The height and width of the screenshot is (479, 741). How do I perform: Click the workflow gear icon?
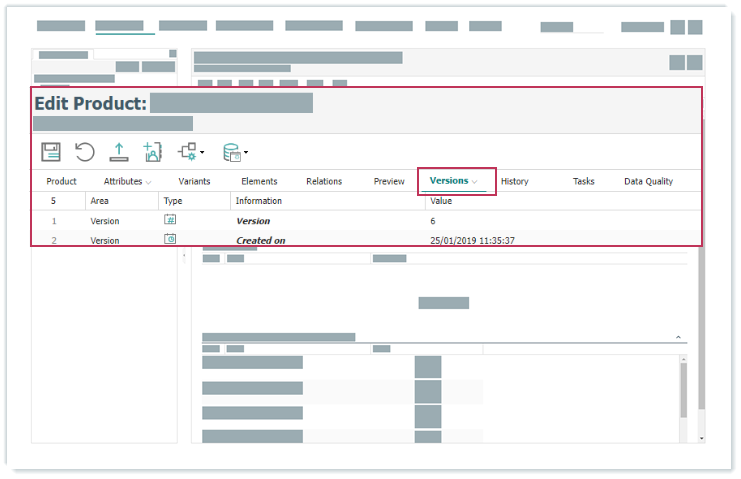[x=186, y=152]
